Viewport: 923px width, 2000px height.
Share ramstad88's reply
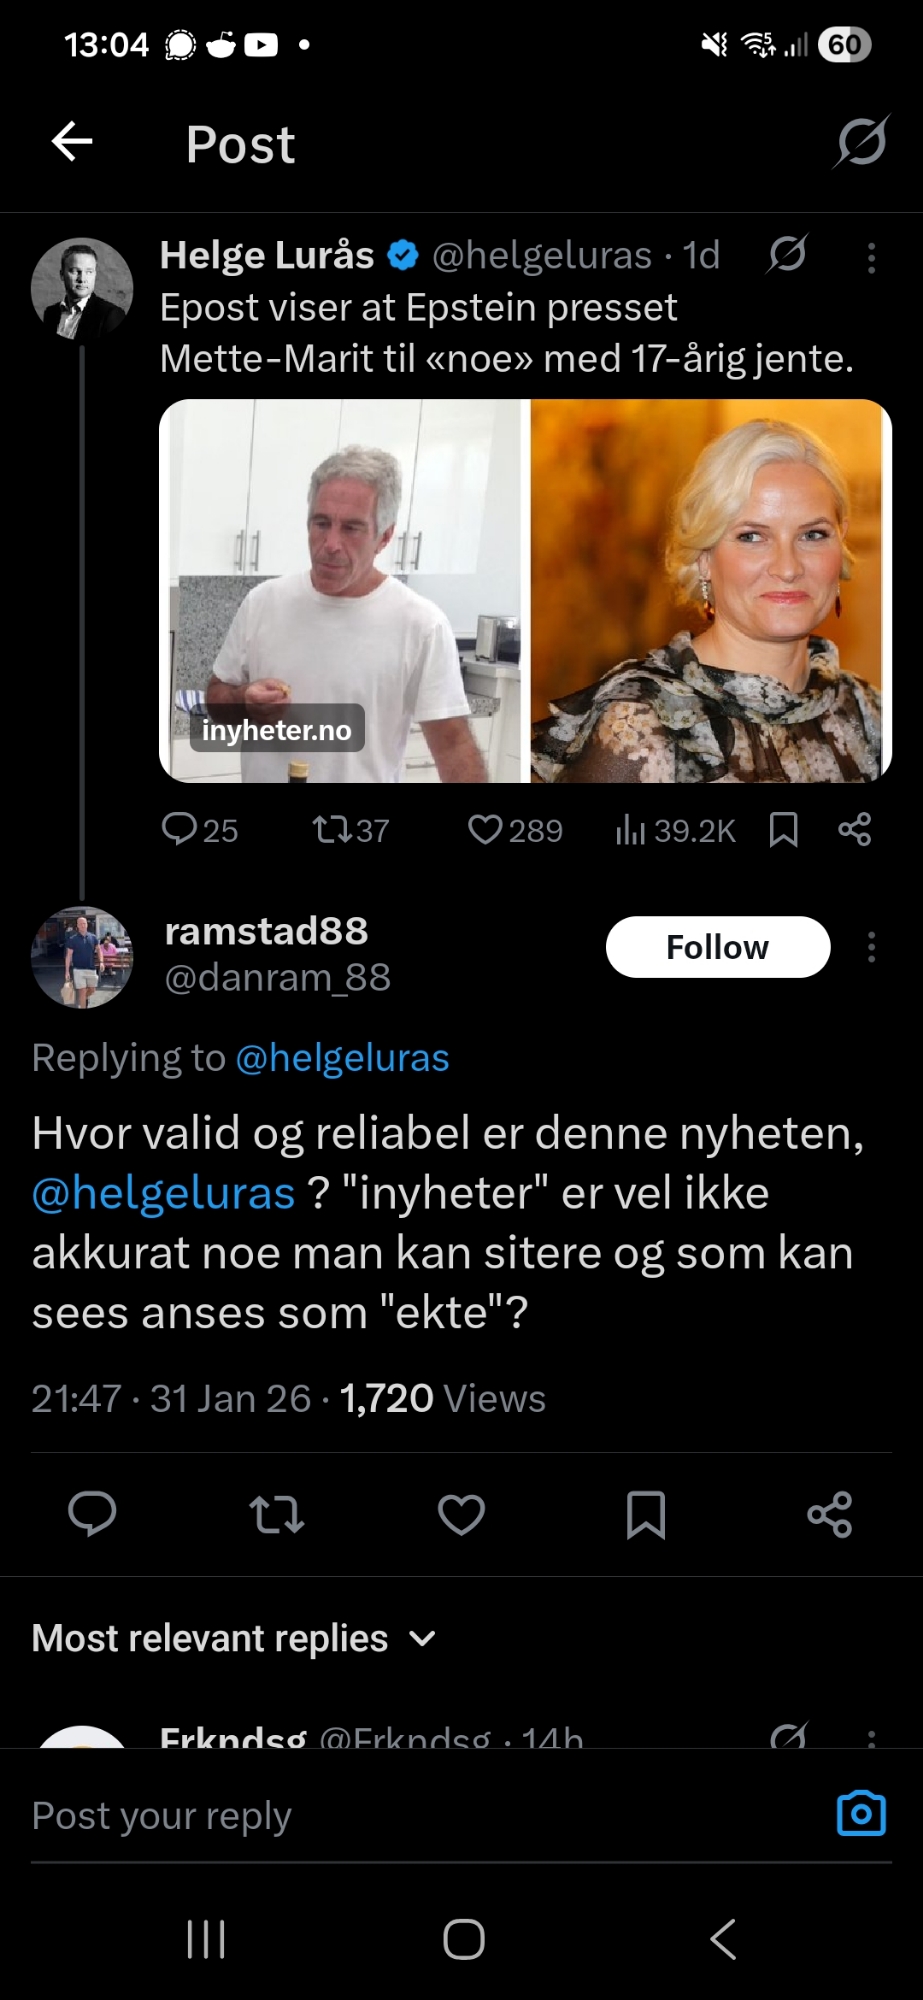[829, 1514]
